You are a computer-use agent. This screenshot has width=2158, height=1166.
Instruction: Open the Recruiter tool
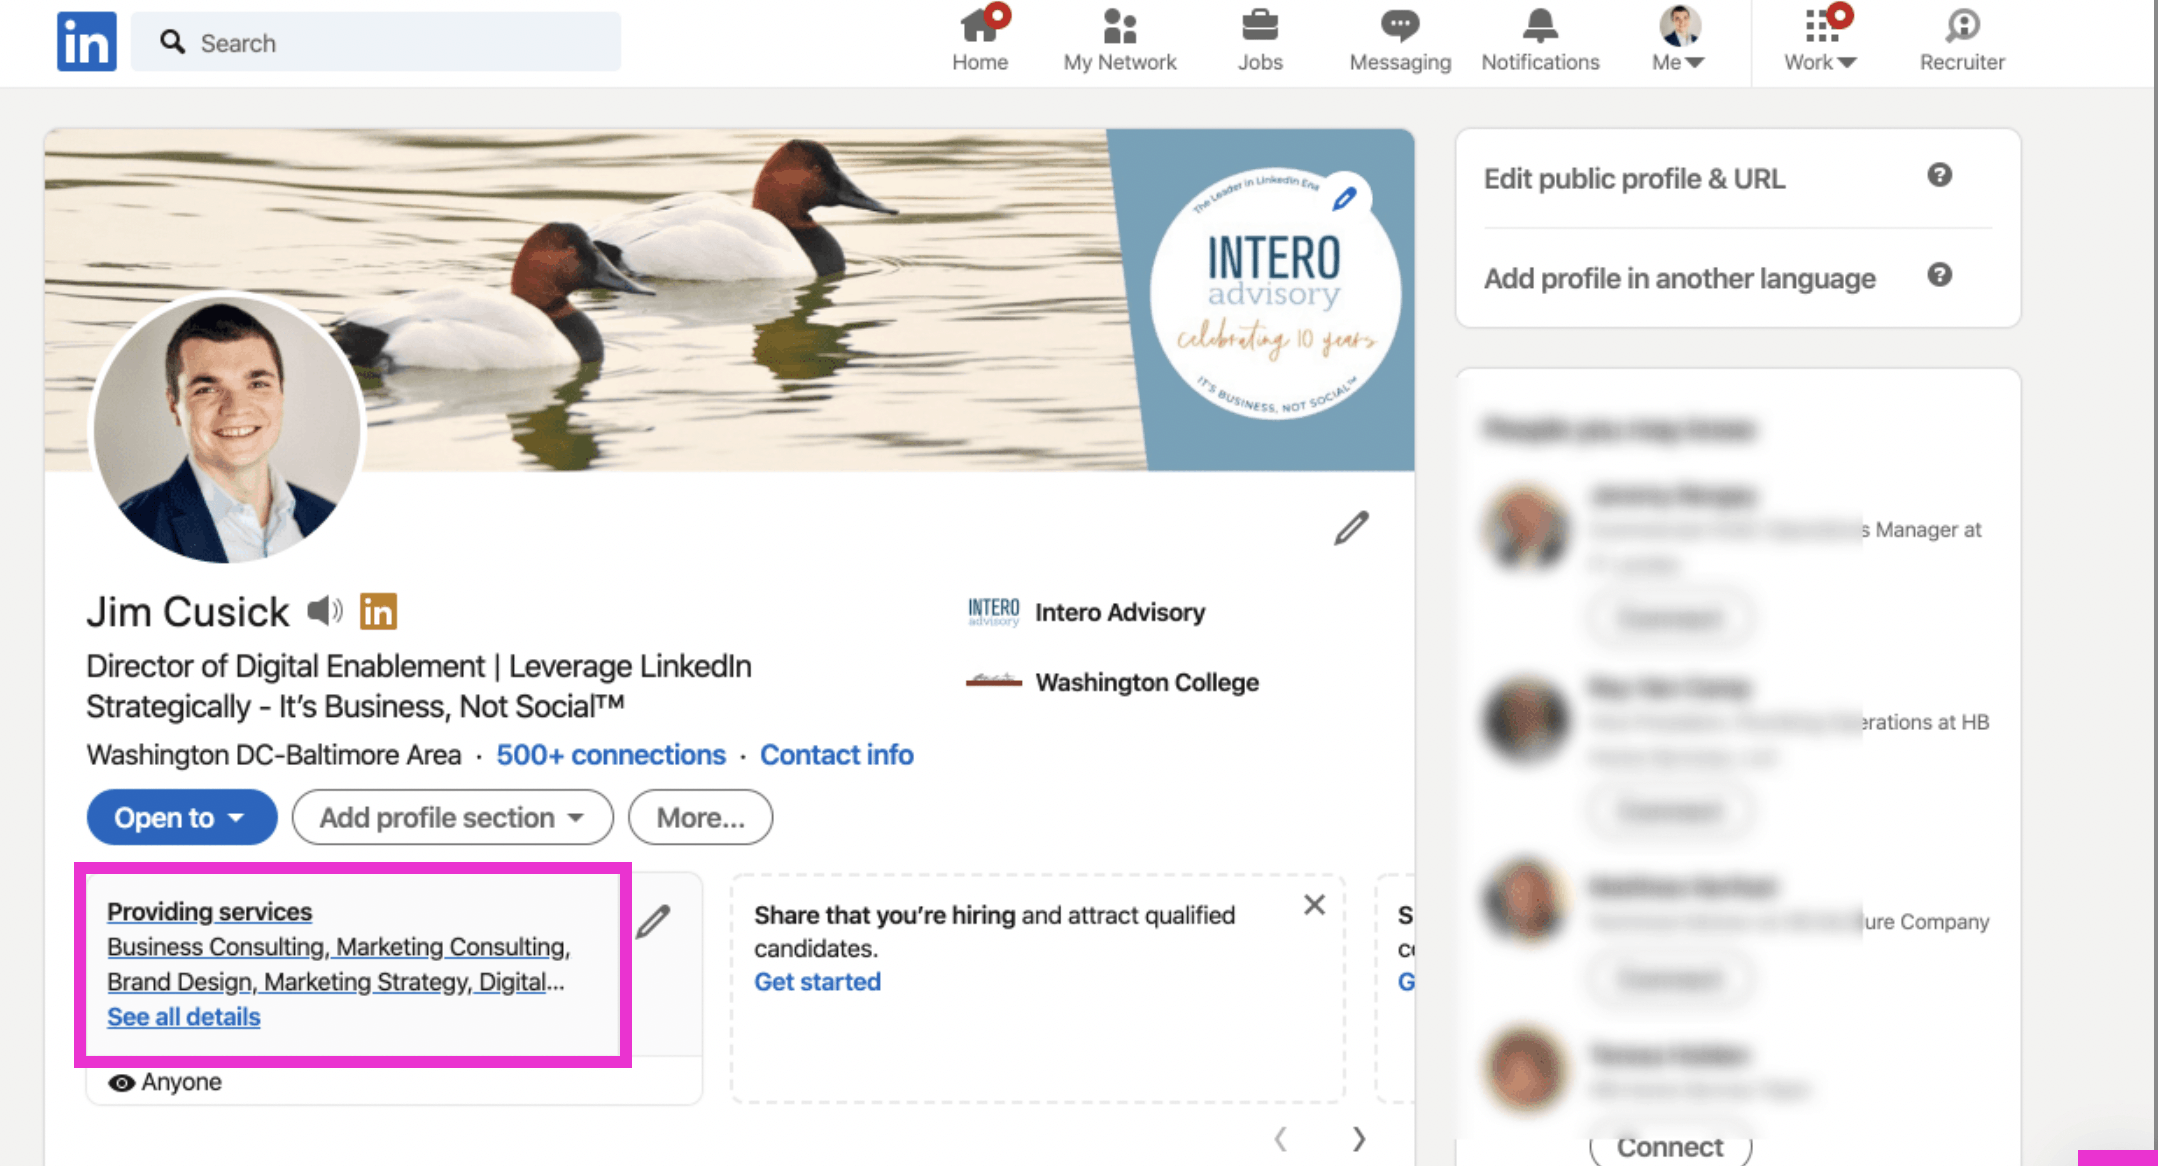(1962, 40)
